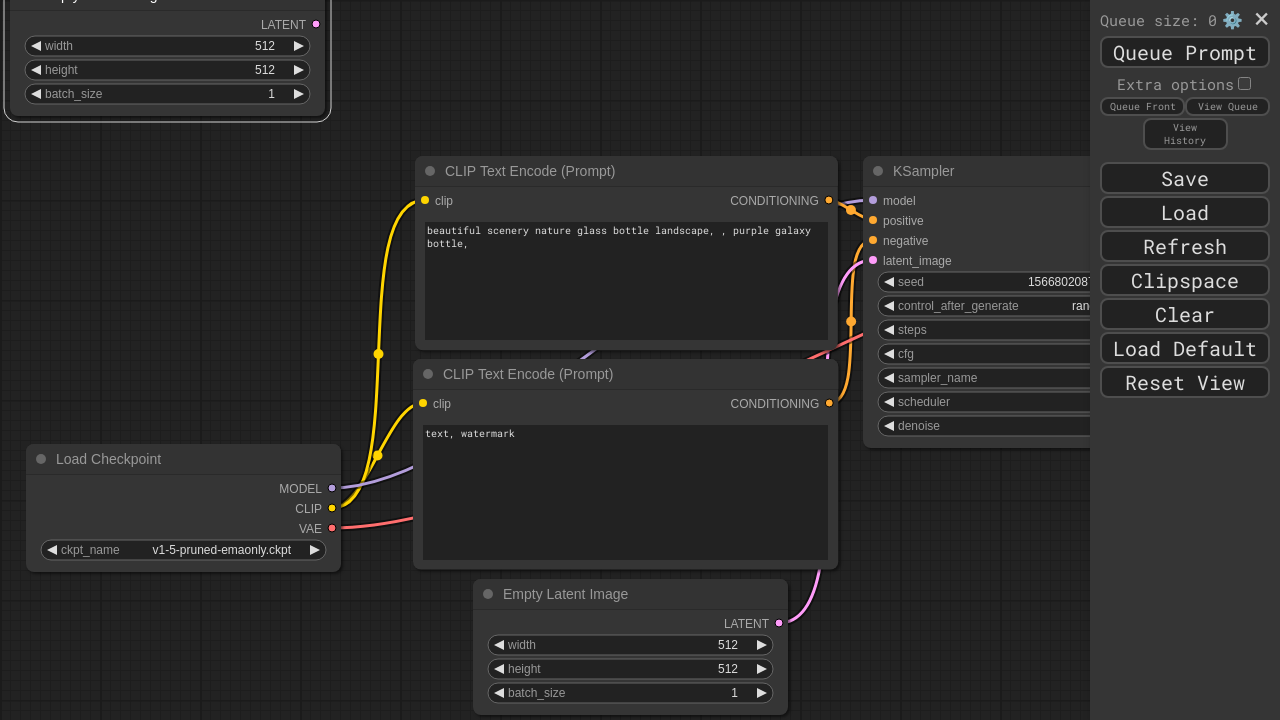This screenshot has height=720, width=1280.
Task: Close the queue panel with the X
Action: click(x=1261, y=20)
